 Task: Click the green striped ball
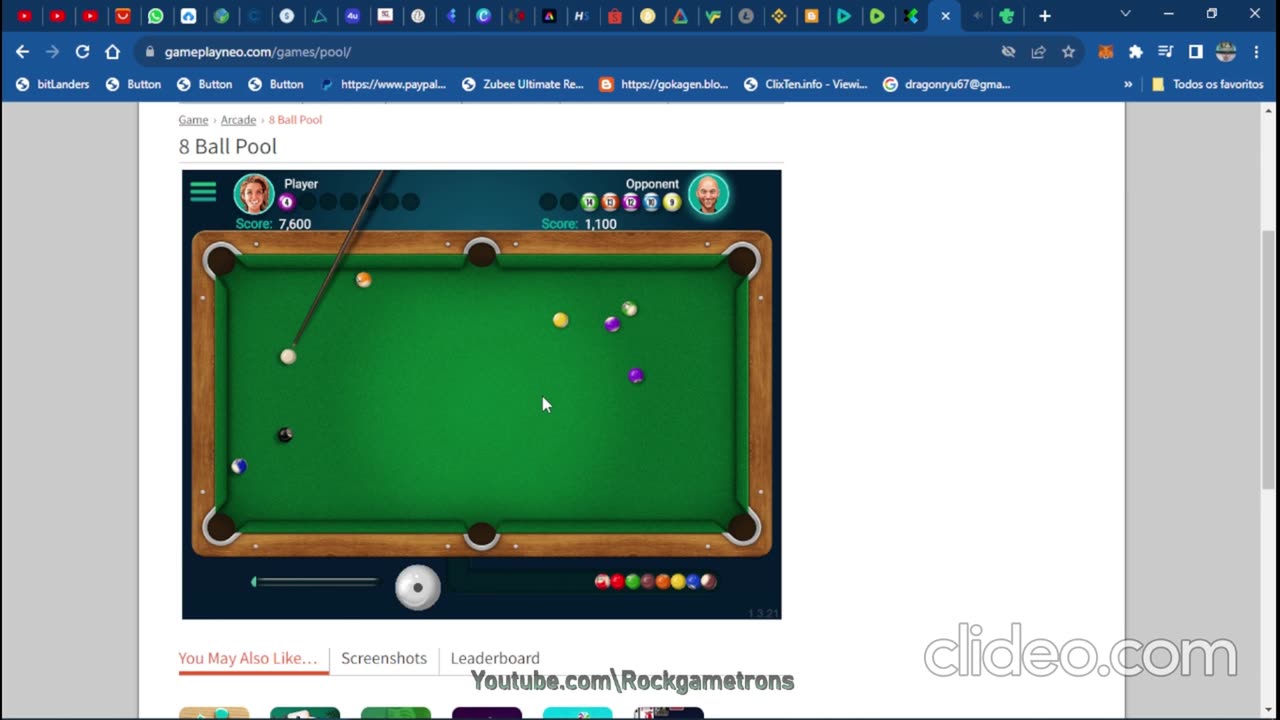click(629, 309)
